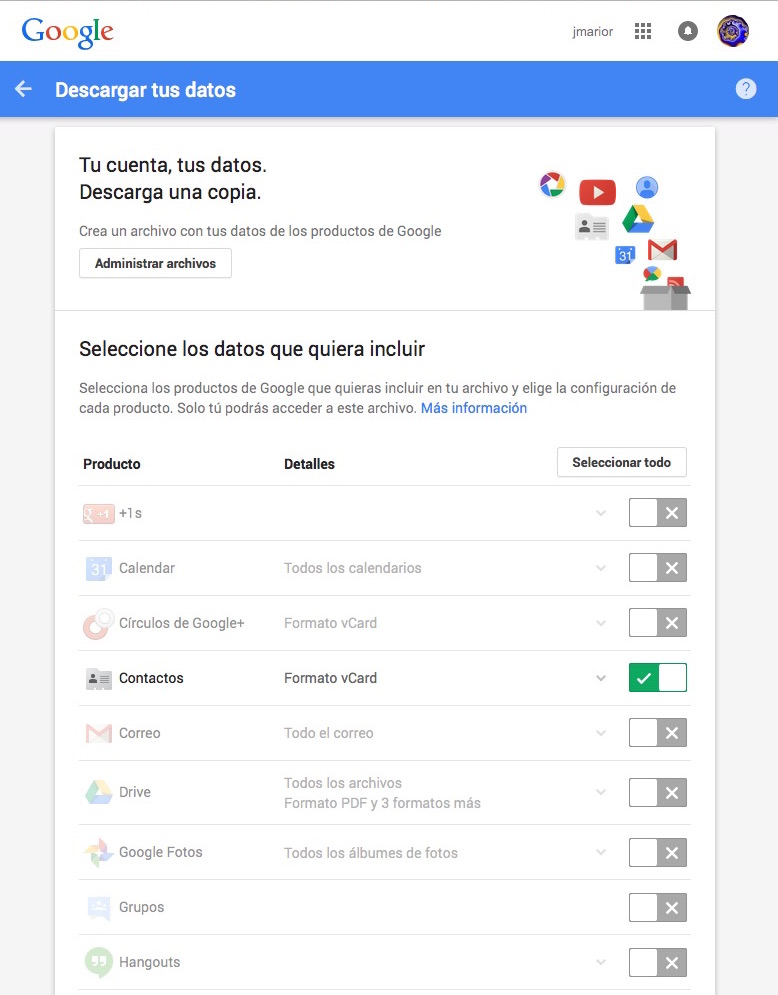Click the jmarior account name
The width and height of the screenshot is (778, 995).
593,31
